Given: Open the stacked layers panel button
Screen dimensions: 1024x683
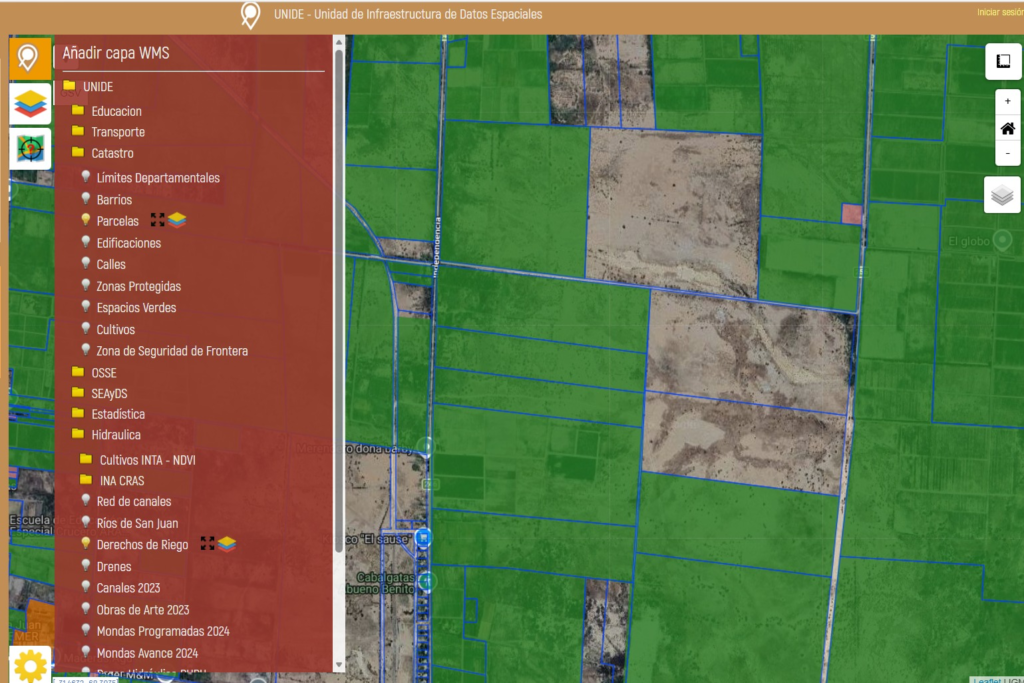Looking at the screenshot, I should point(30,104).
